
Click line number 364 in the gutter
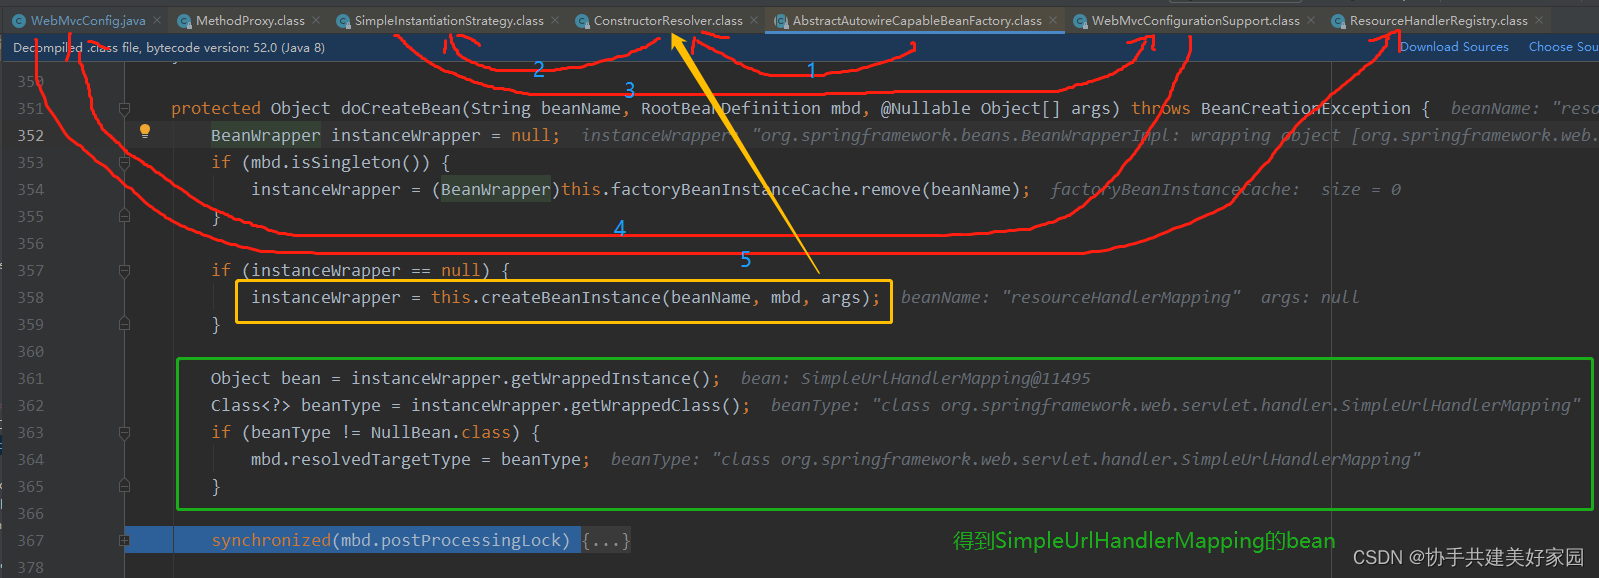[x=30, y=459]
